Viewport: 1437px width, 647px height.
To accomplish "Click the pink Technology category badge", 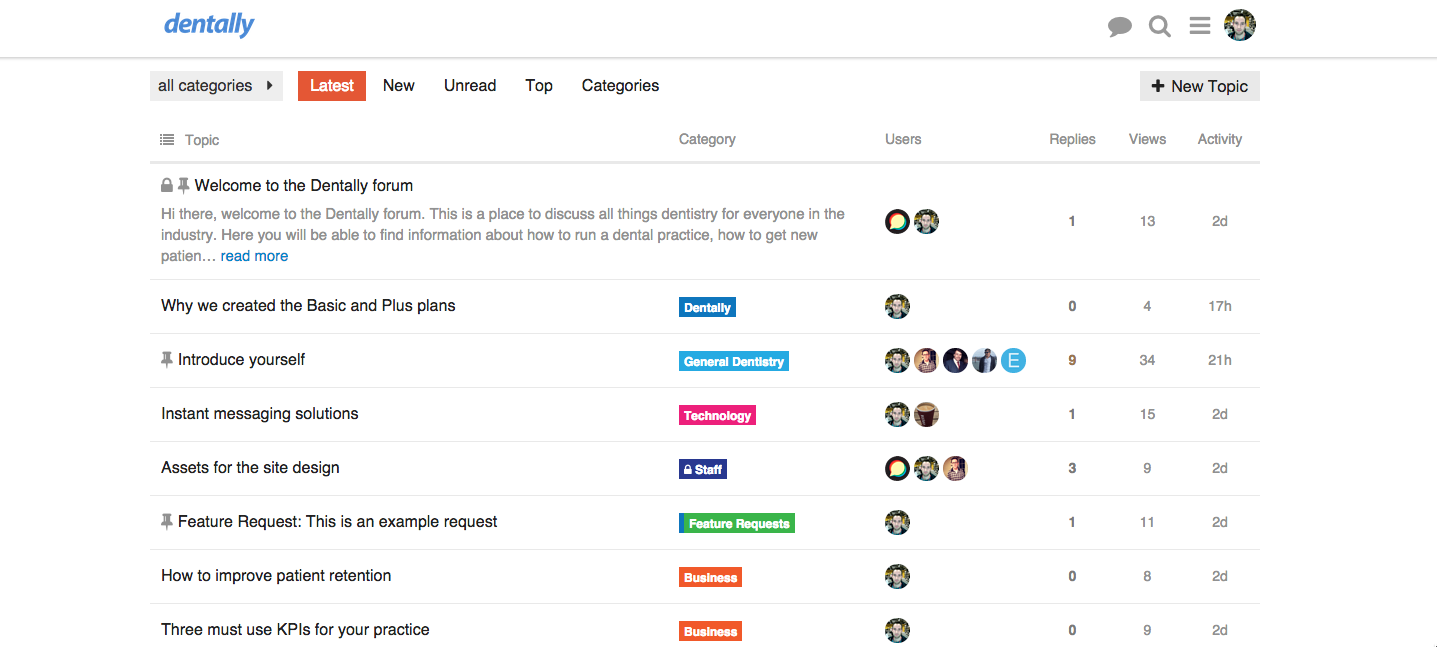I will (x=717, y=415).
